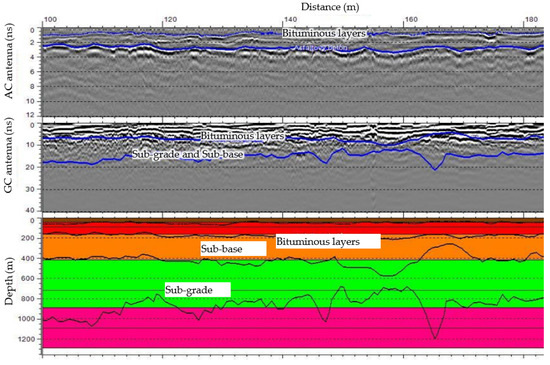Click the faint blue Asfaltový betón annotation
The image size is (550, 365).
pos(321,48)
